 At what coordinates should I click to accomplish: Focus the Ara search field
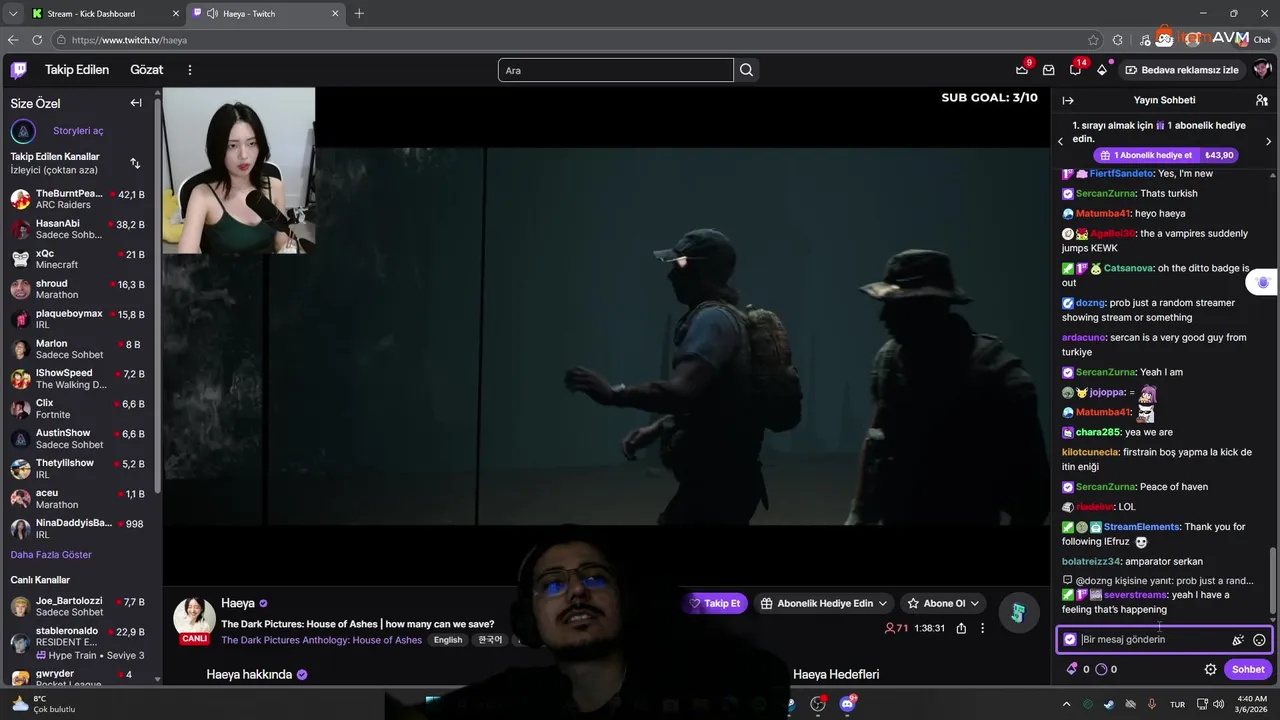[x=616, y=70]
